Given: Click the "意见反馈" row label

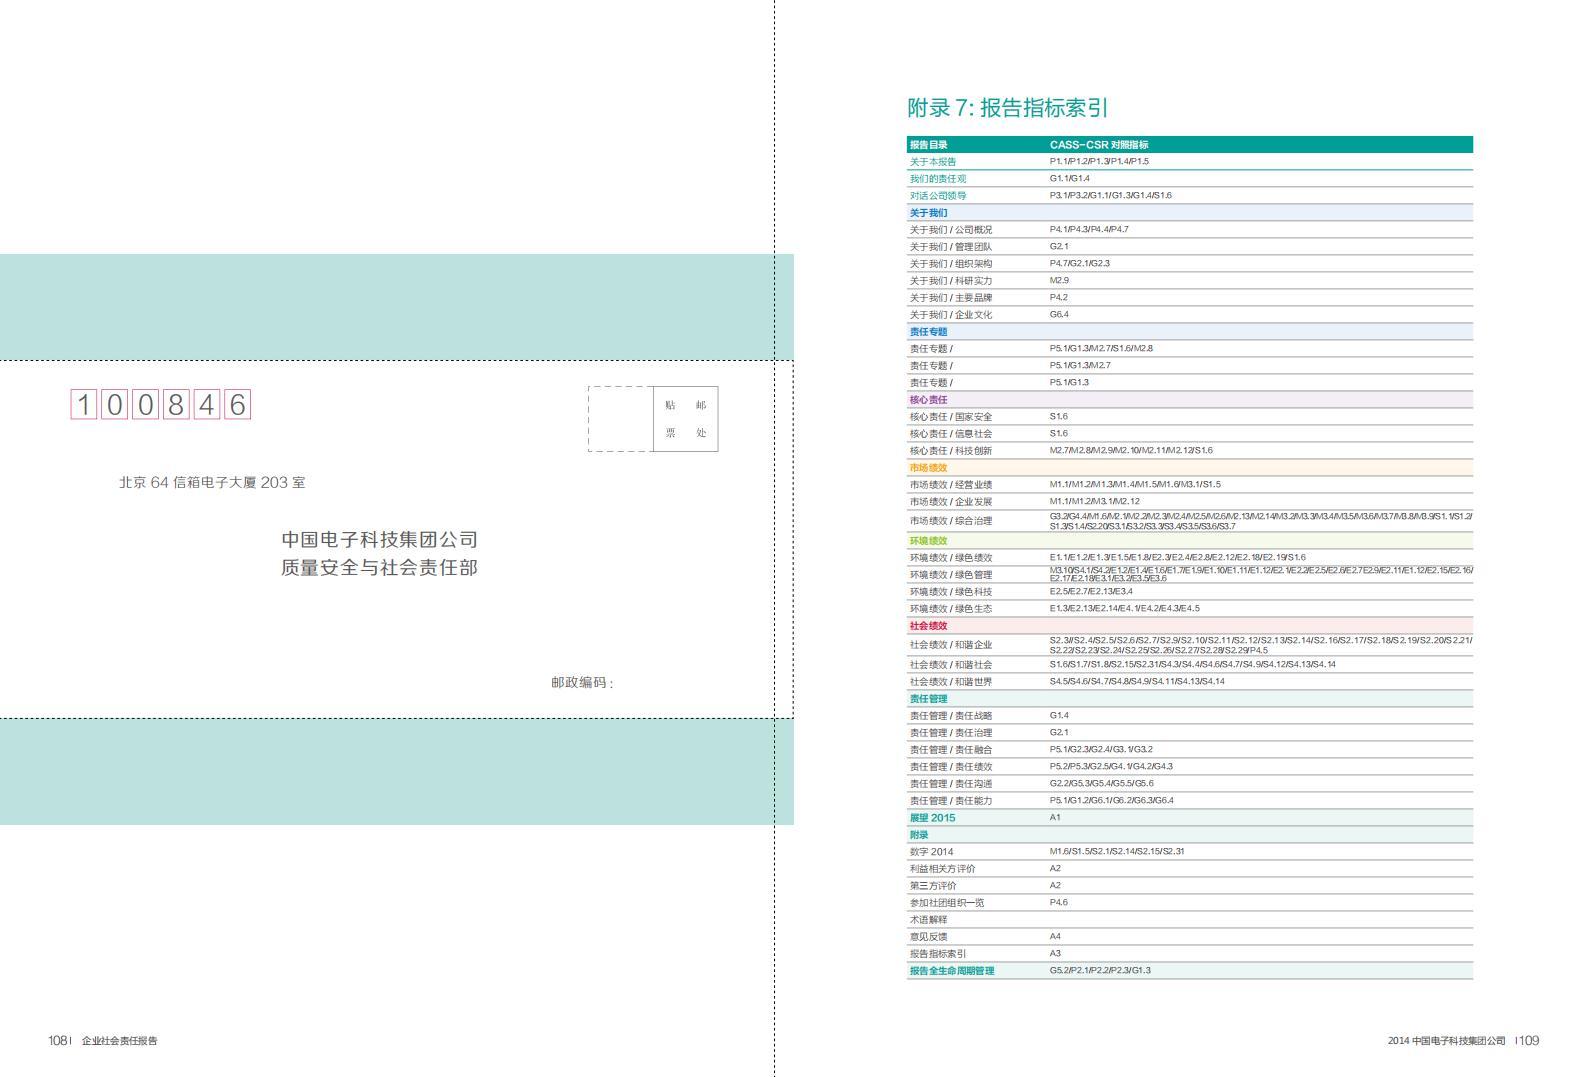Looking at the screenshot, I should (x=928, y=937).
